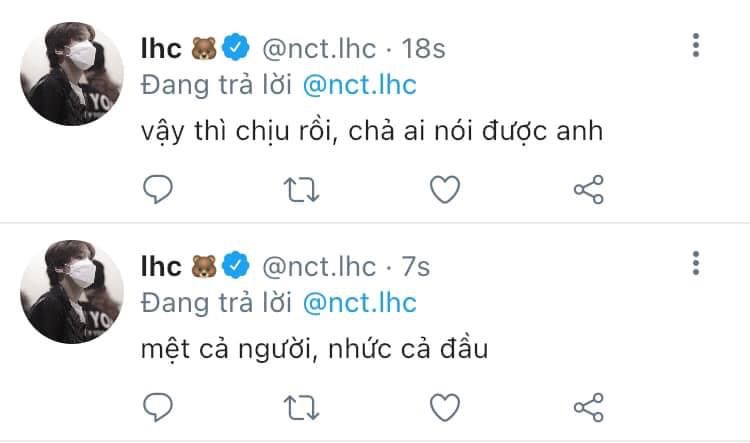The image size is (750, 443).
Task: Reply to the 7s tweet
Action: pos(158,407)
